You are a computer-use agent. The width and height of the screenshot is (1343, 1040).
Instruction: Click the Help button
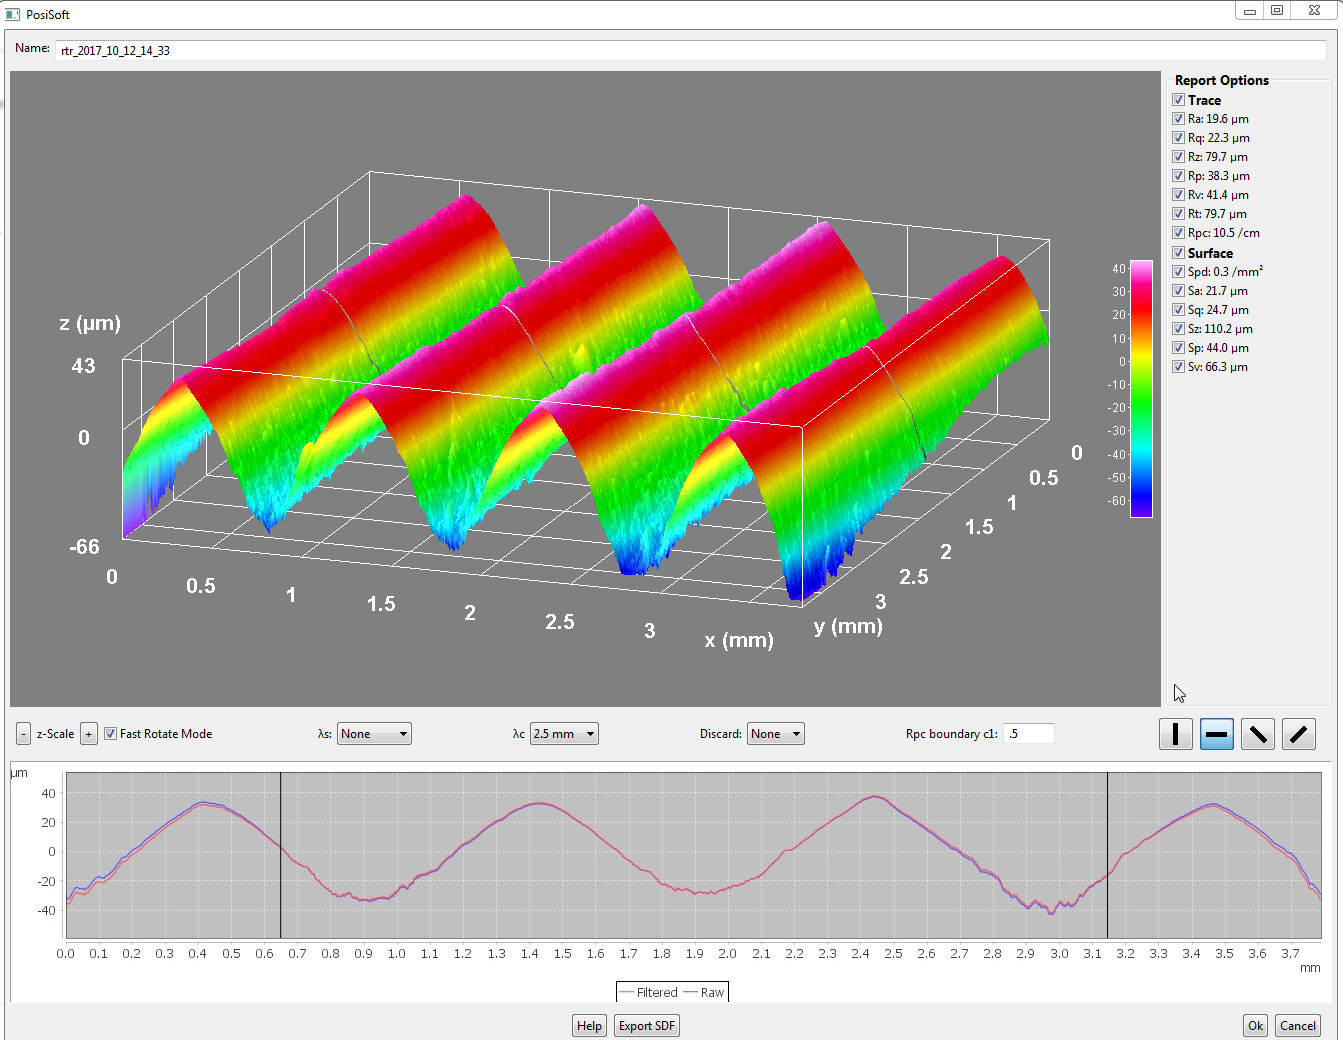click(589, 1026)
